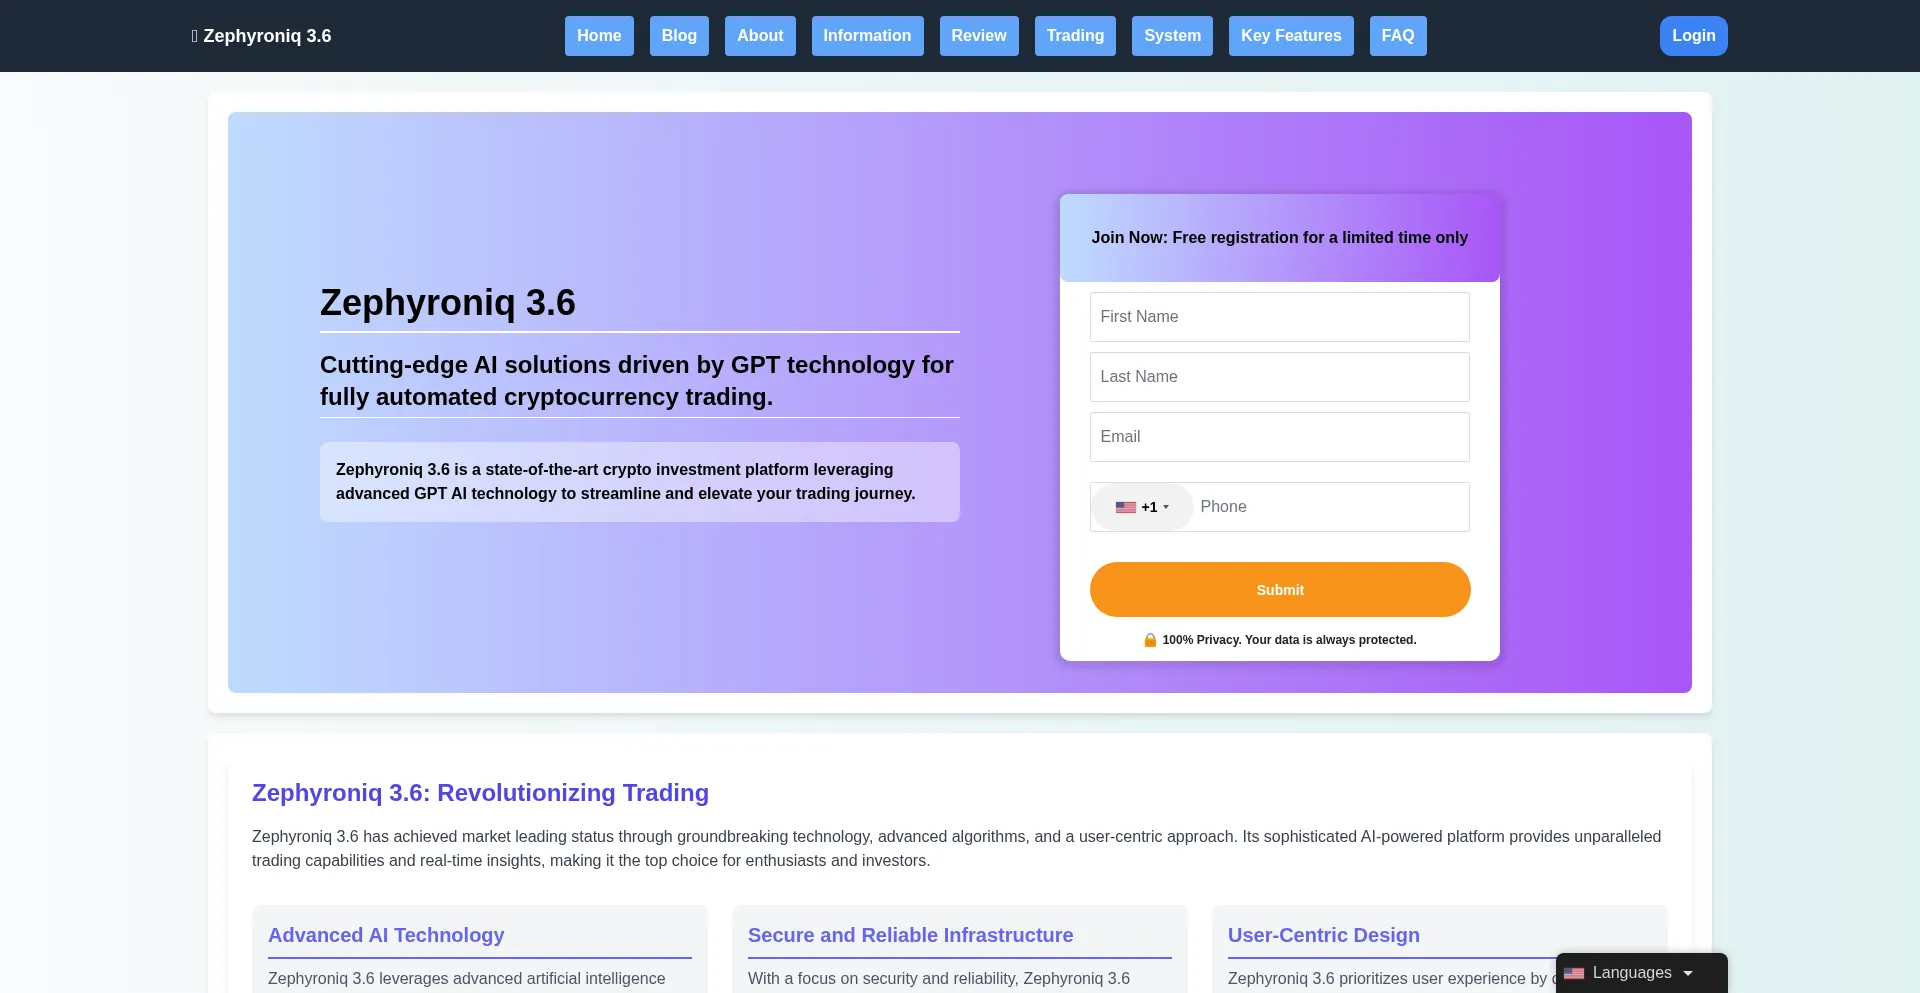
Task: Go to the FAQ section
Action: coord(1397,36)
